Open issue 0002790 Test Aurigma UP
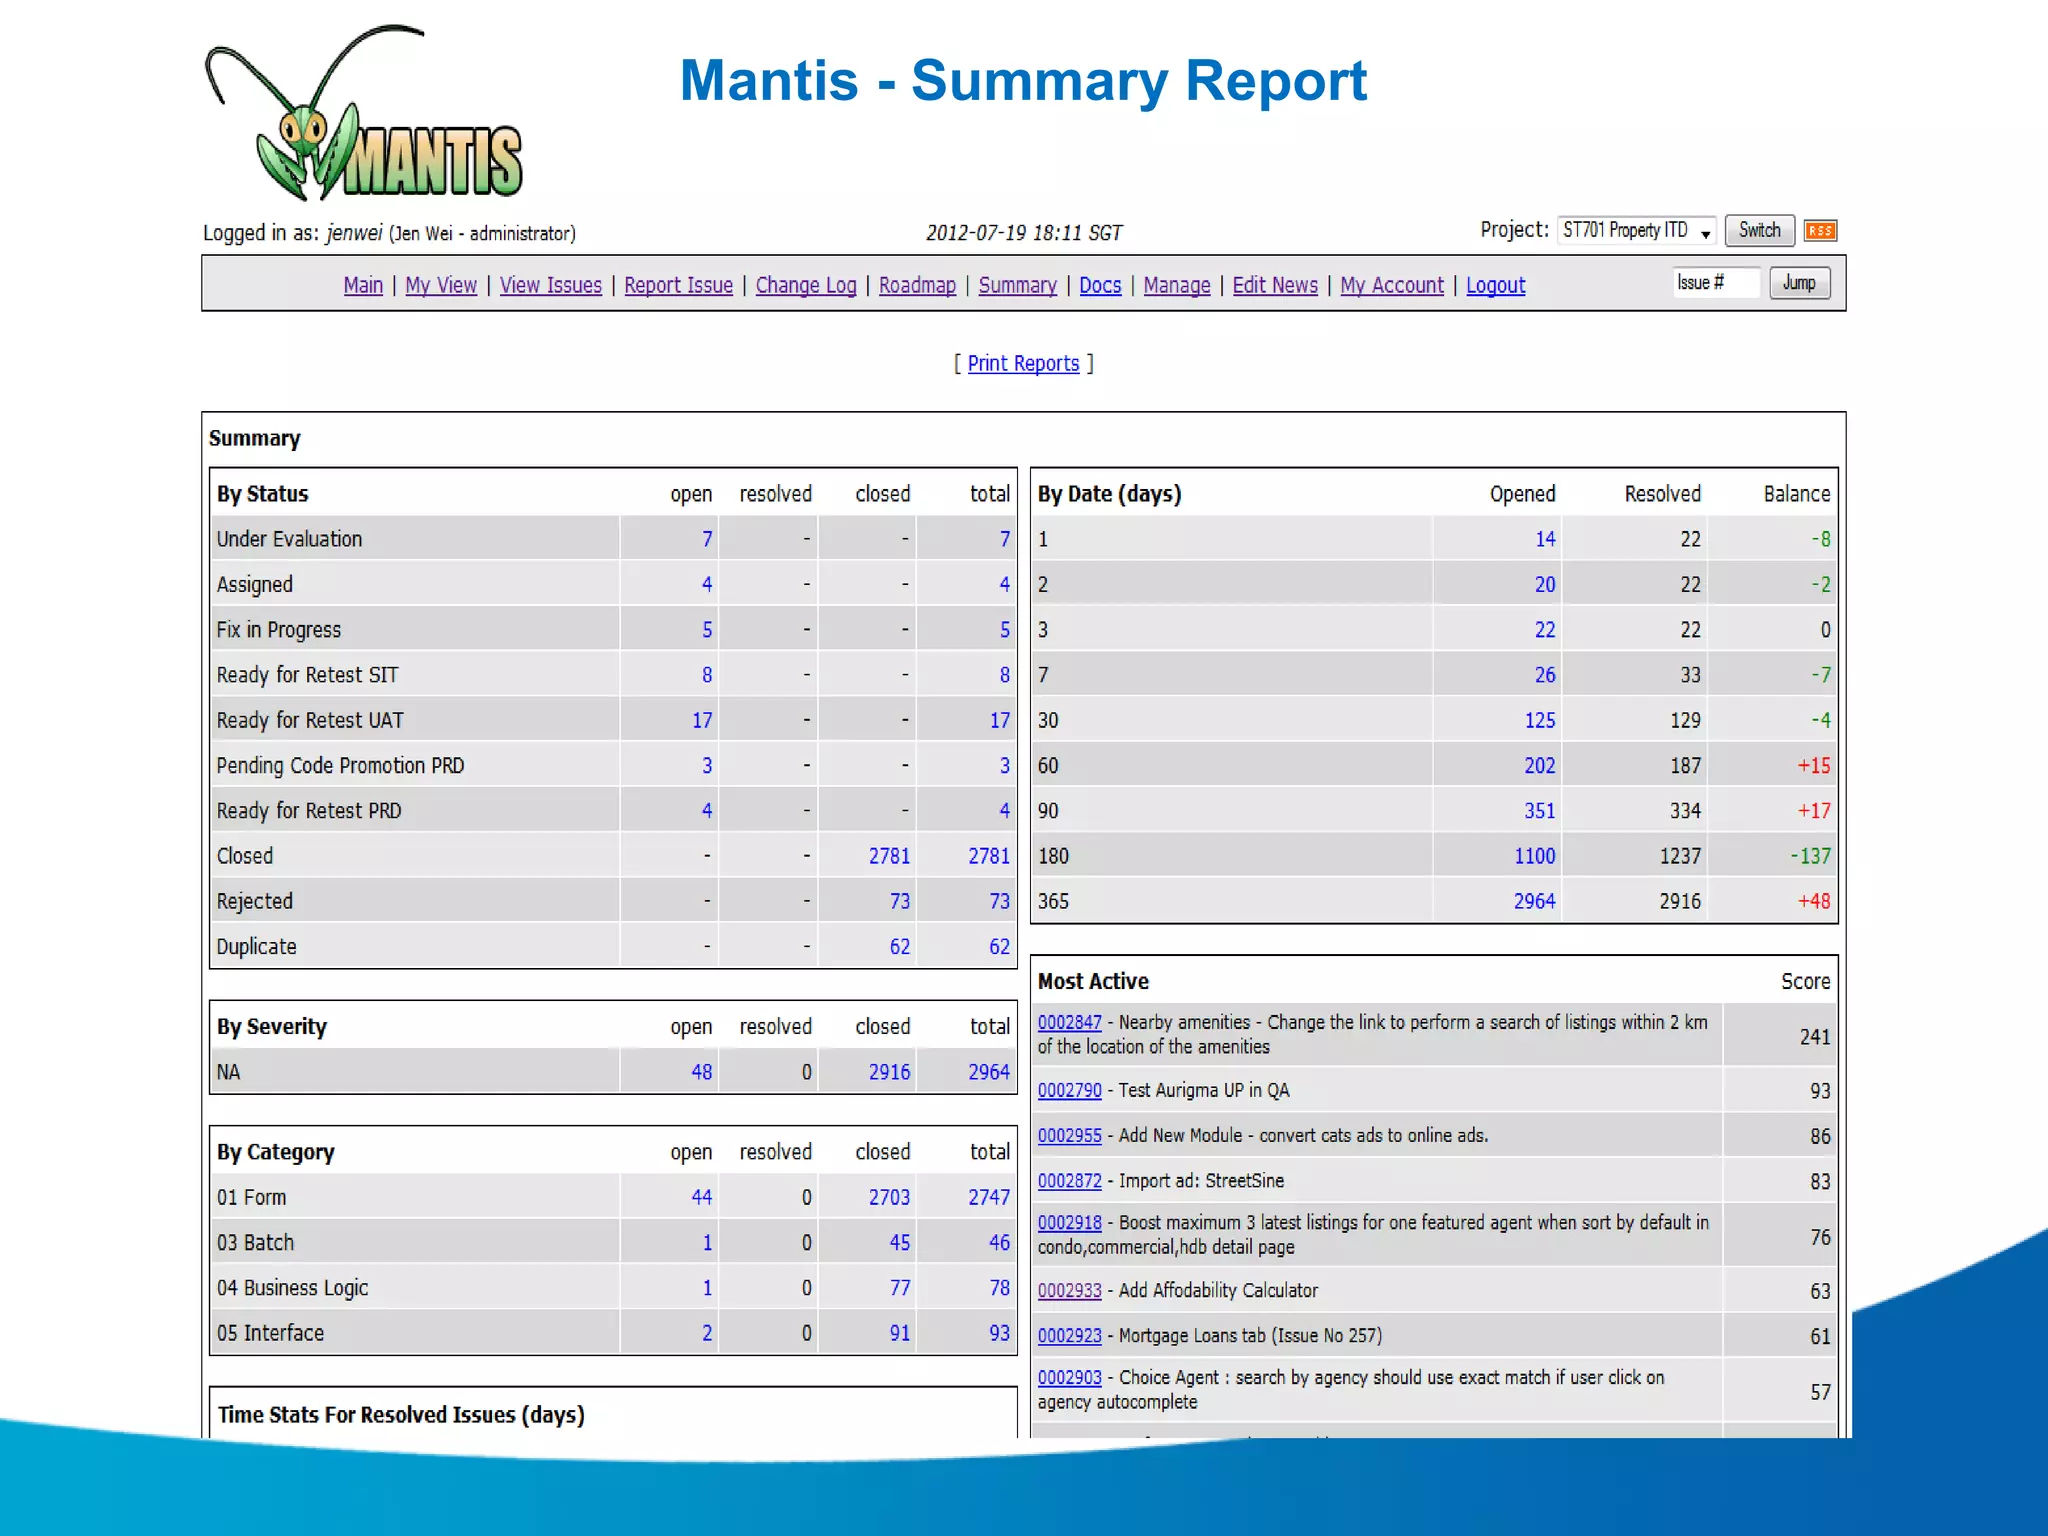 pyautogui.click(x=1069, y=1090)
